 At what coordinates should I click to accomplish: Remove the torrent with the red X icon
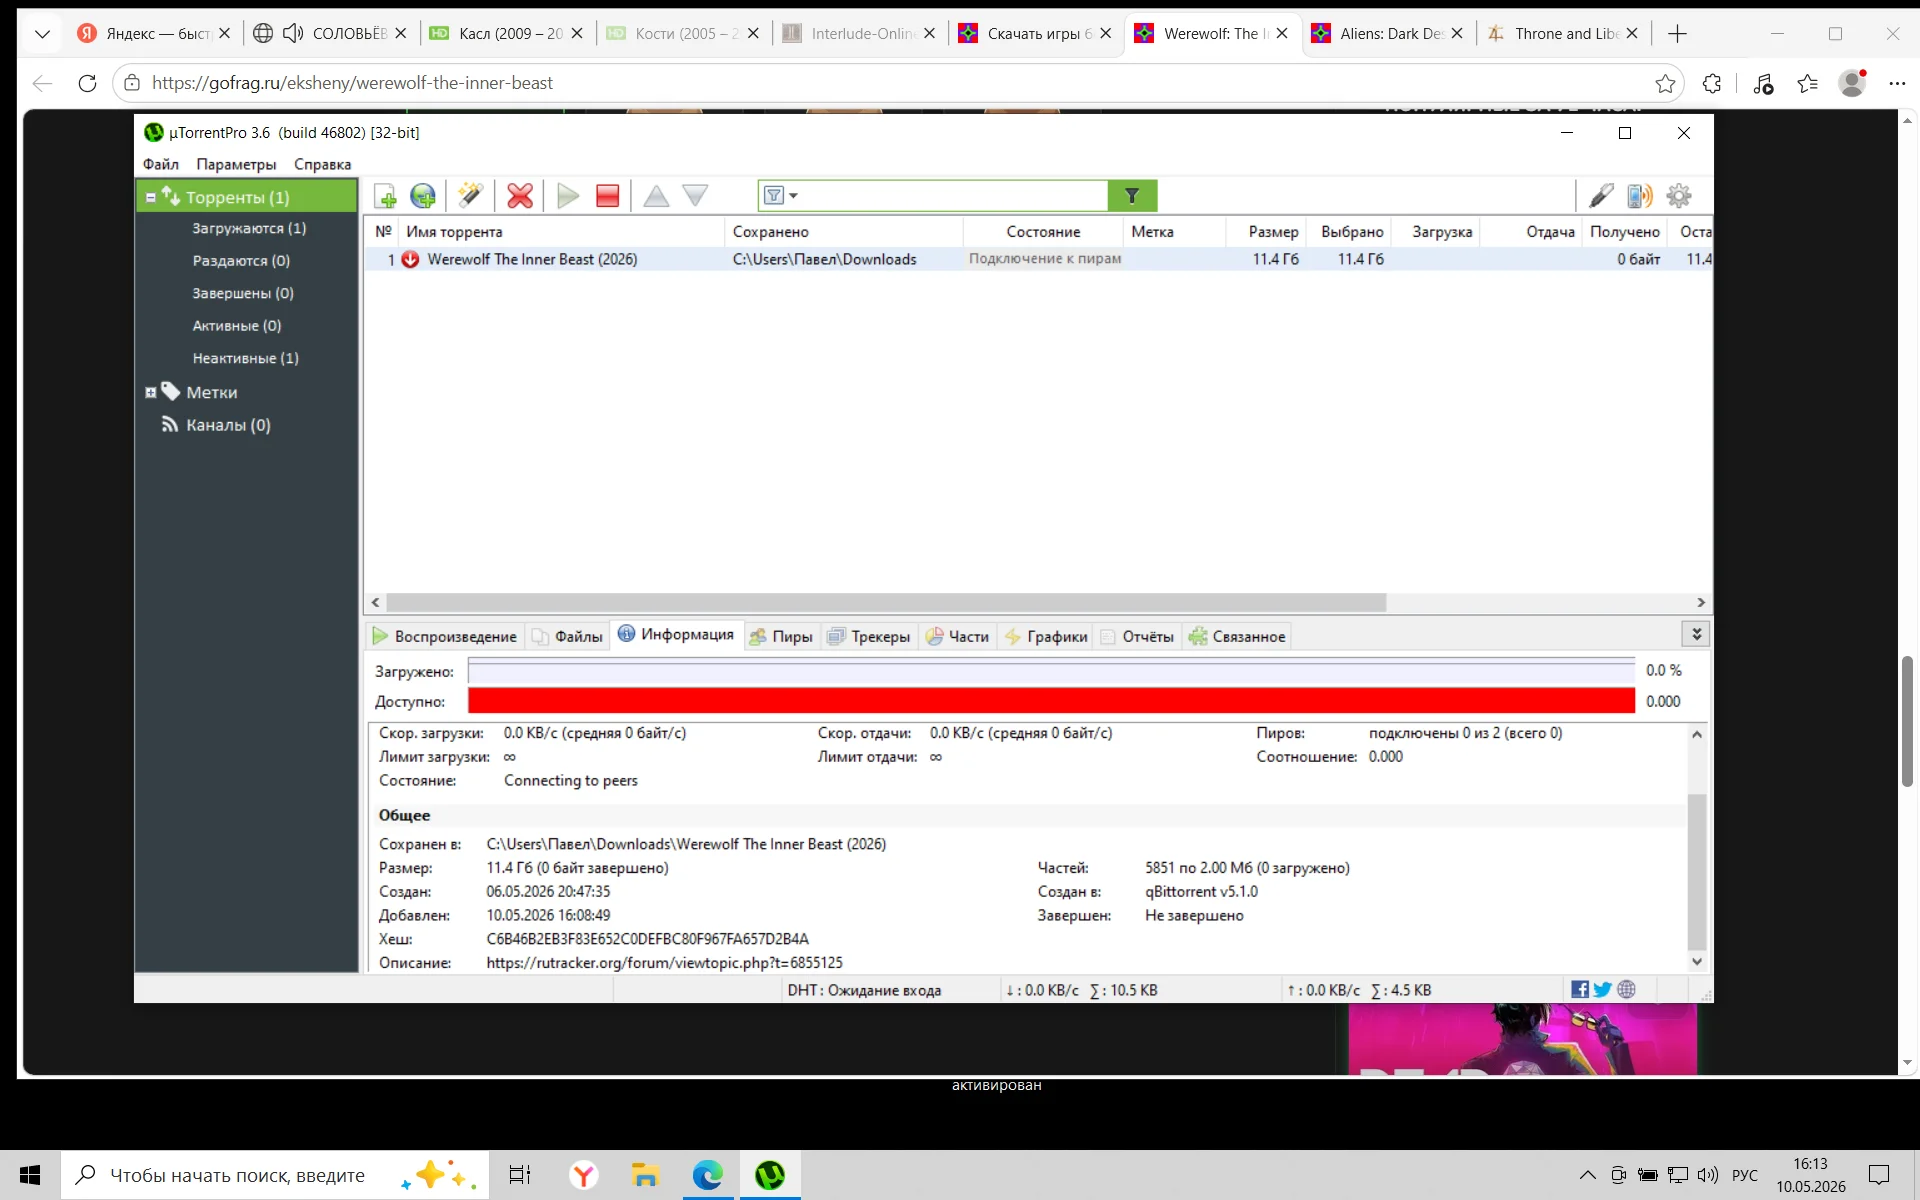point(520,196)
